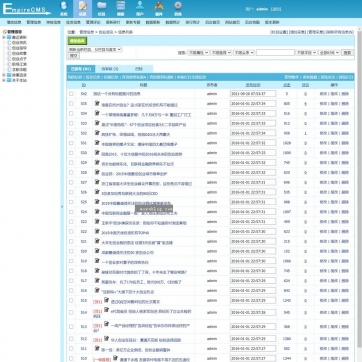Switch to the Archive (归档) tab
The height and width of the screenshot is (362, 362).
coord(139,69)
